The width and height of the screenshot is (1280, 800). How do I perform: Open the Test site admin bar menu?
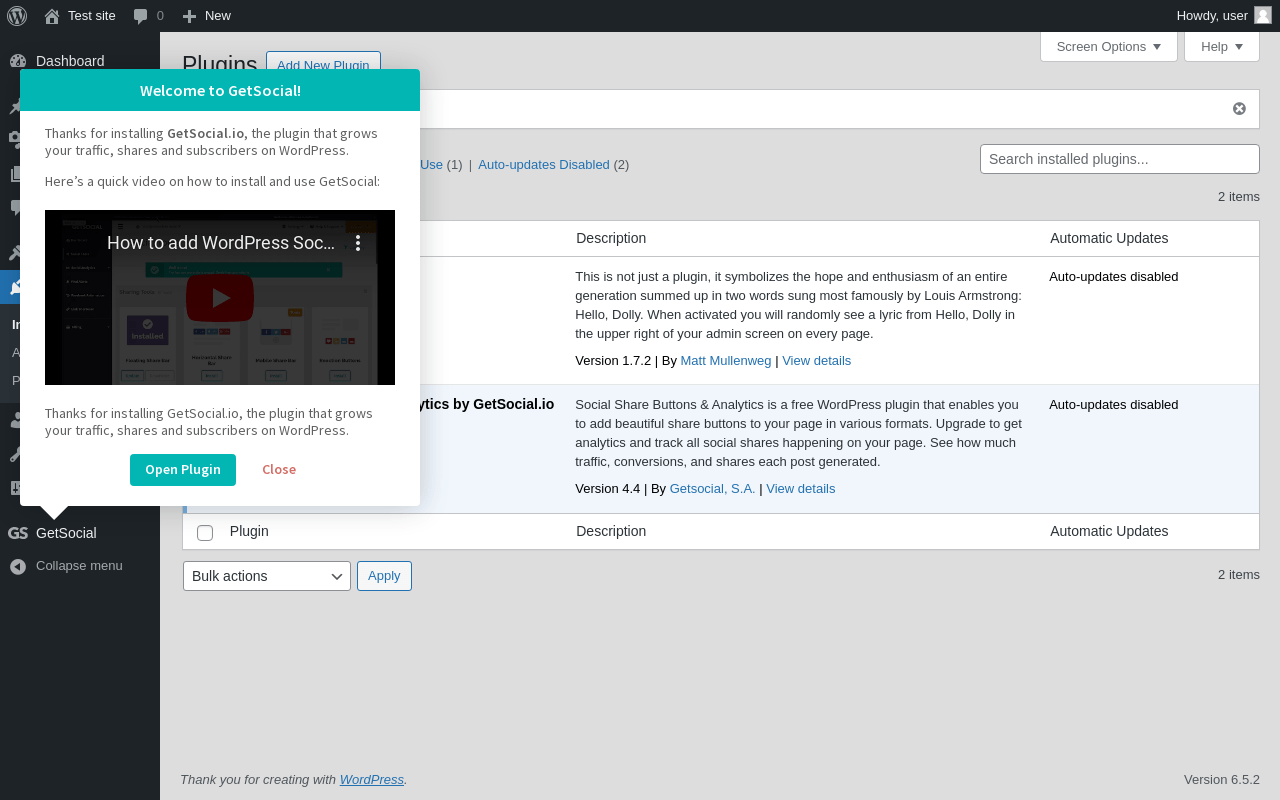pyautogui.click(x=80, y=16)
